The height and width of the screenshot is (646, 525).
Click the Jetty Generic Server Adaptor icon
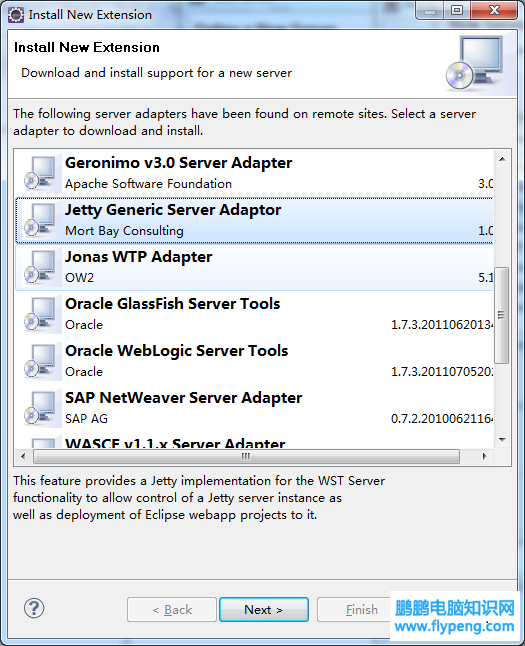pyautogui.click(x=40, y=220)
